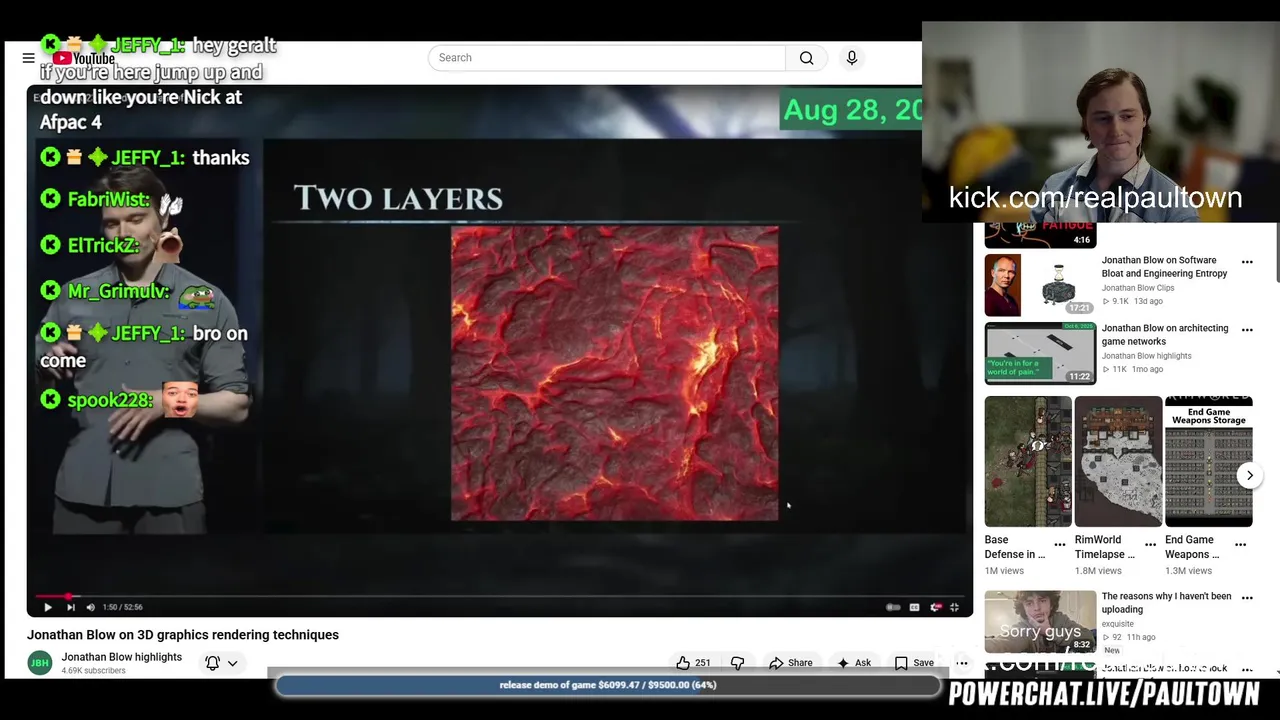Toggle closed captions (CC) button
This screenshot has width=1280, height=720.
pyautogui.click(x=914, y=607)
